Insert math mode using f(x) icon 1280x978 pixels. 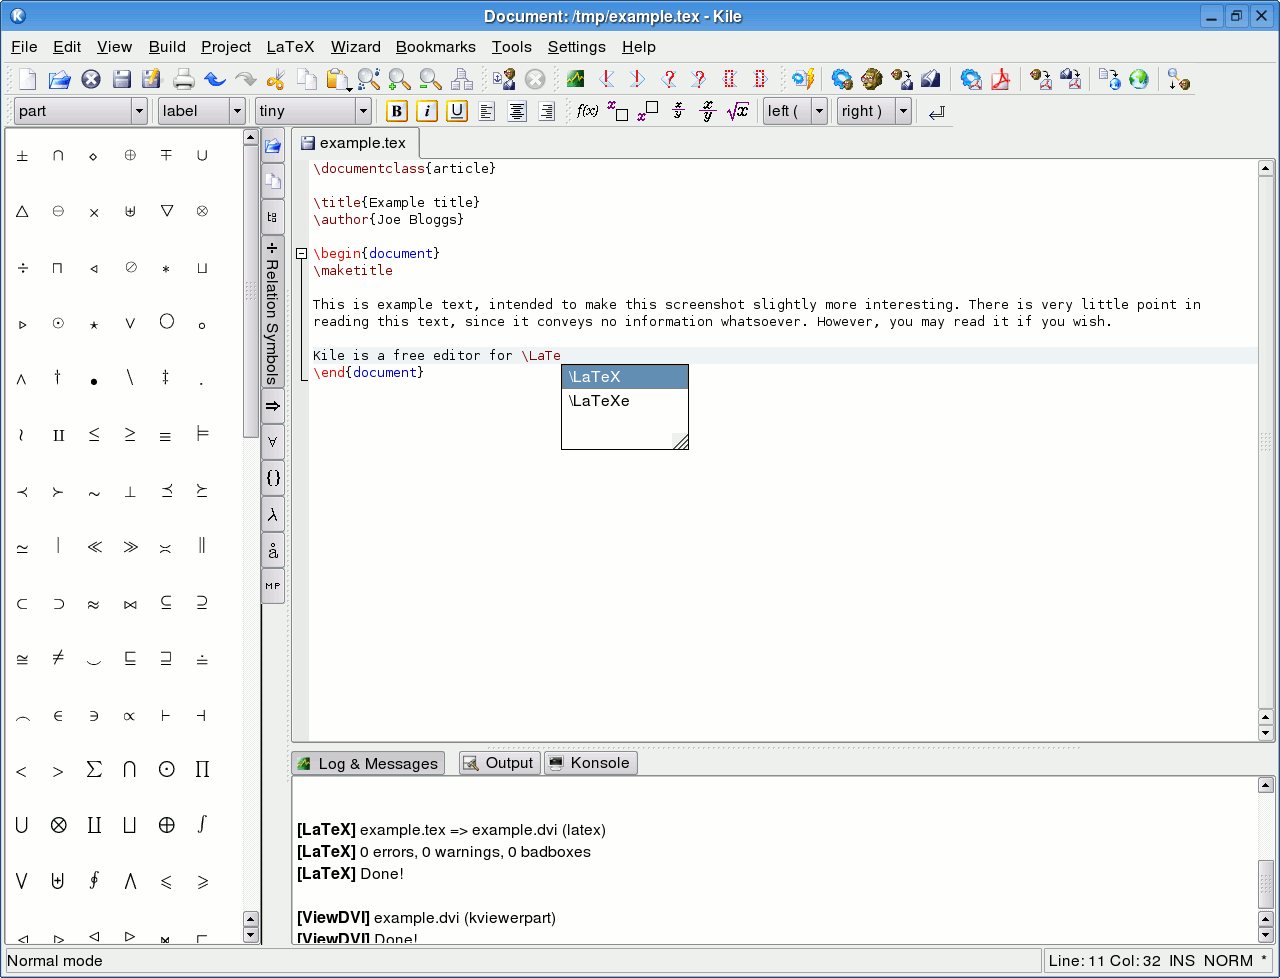588,111
